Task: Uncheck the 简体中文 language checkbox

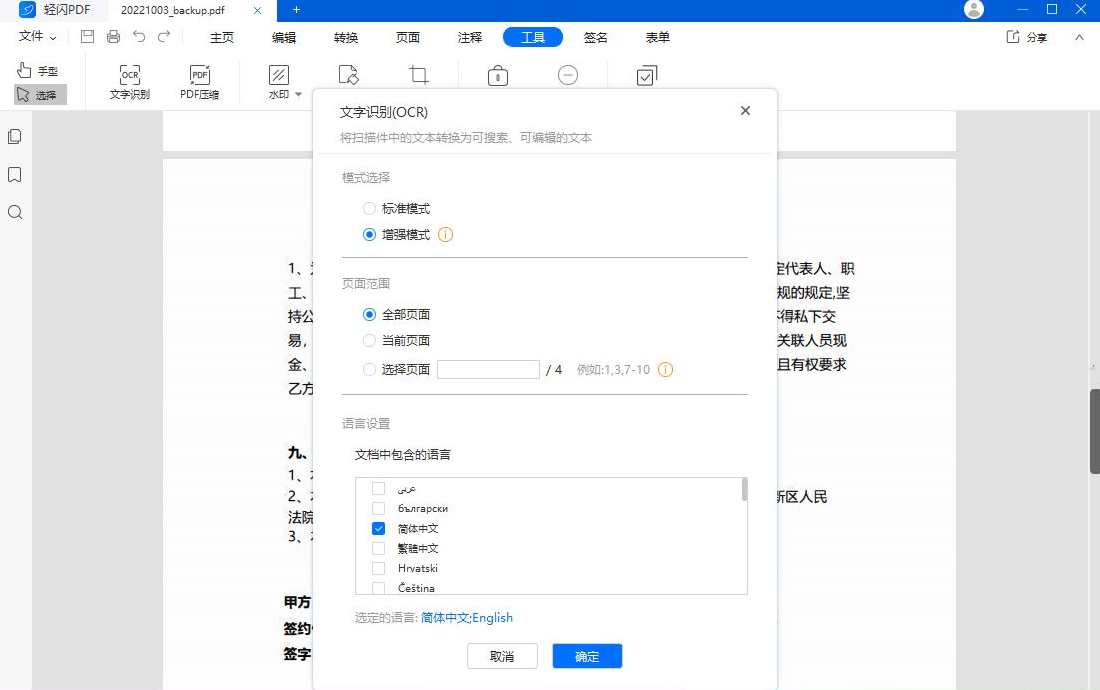Action: tap(378, 528)
